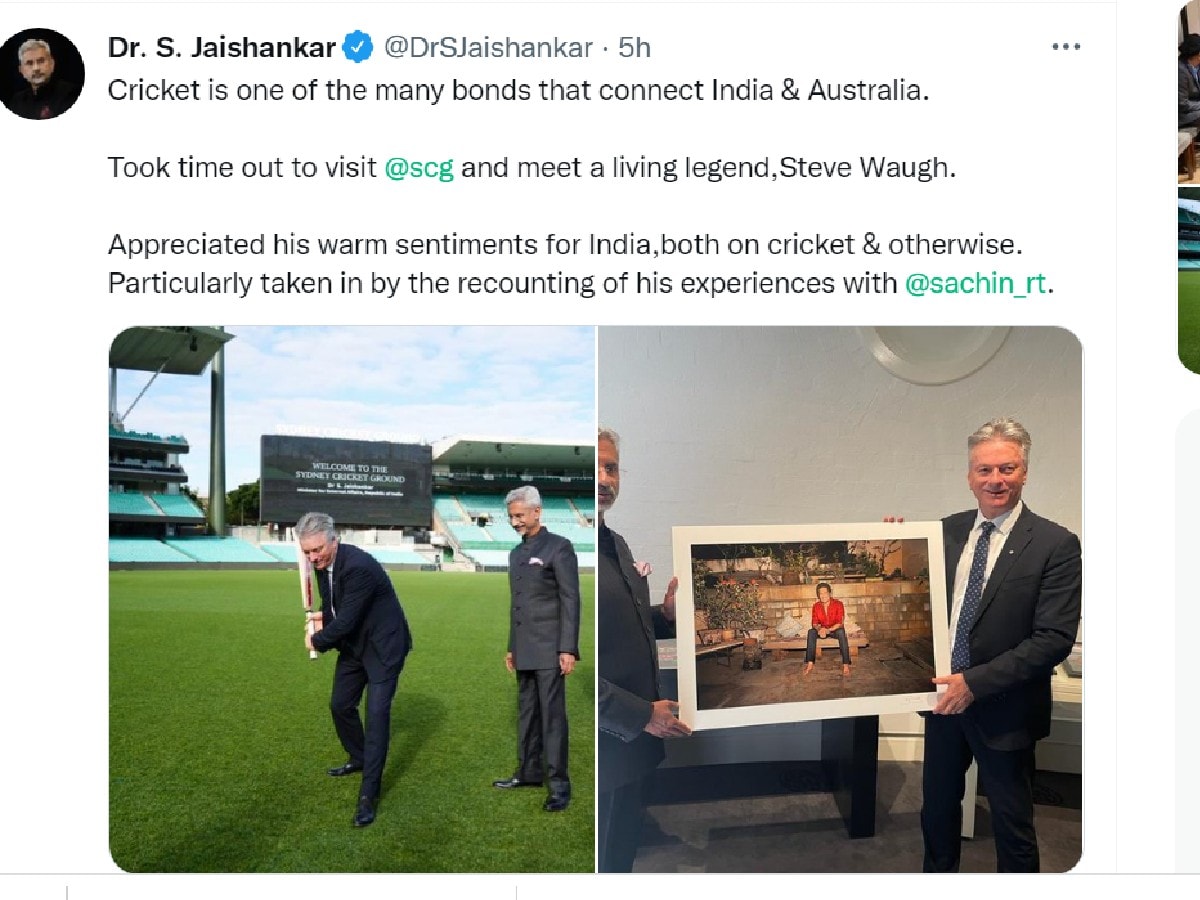Image resolution: width=1200 pixels, height=900 pixels.
Task: Open the 5h timestamp permalink
Action: click(x=635, y=47)
